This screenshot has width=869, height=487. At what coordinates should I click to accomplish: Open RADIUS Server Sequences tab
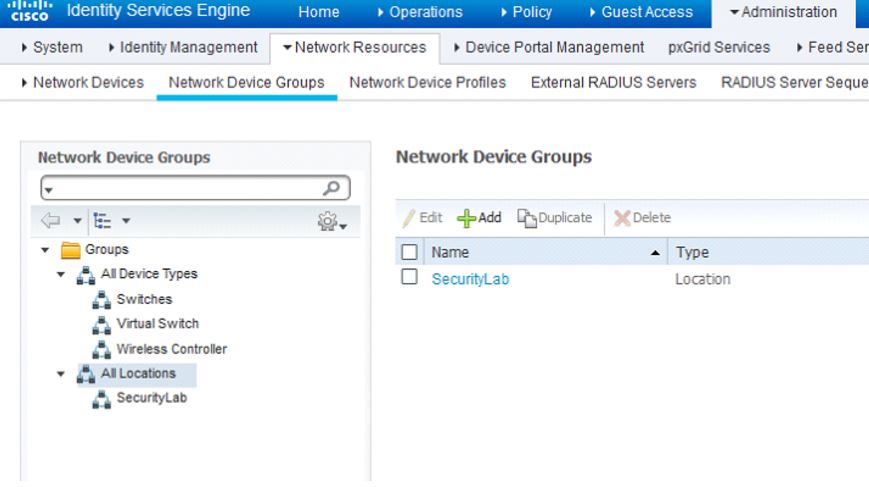click(x=795, y=83)
